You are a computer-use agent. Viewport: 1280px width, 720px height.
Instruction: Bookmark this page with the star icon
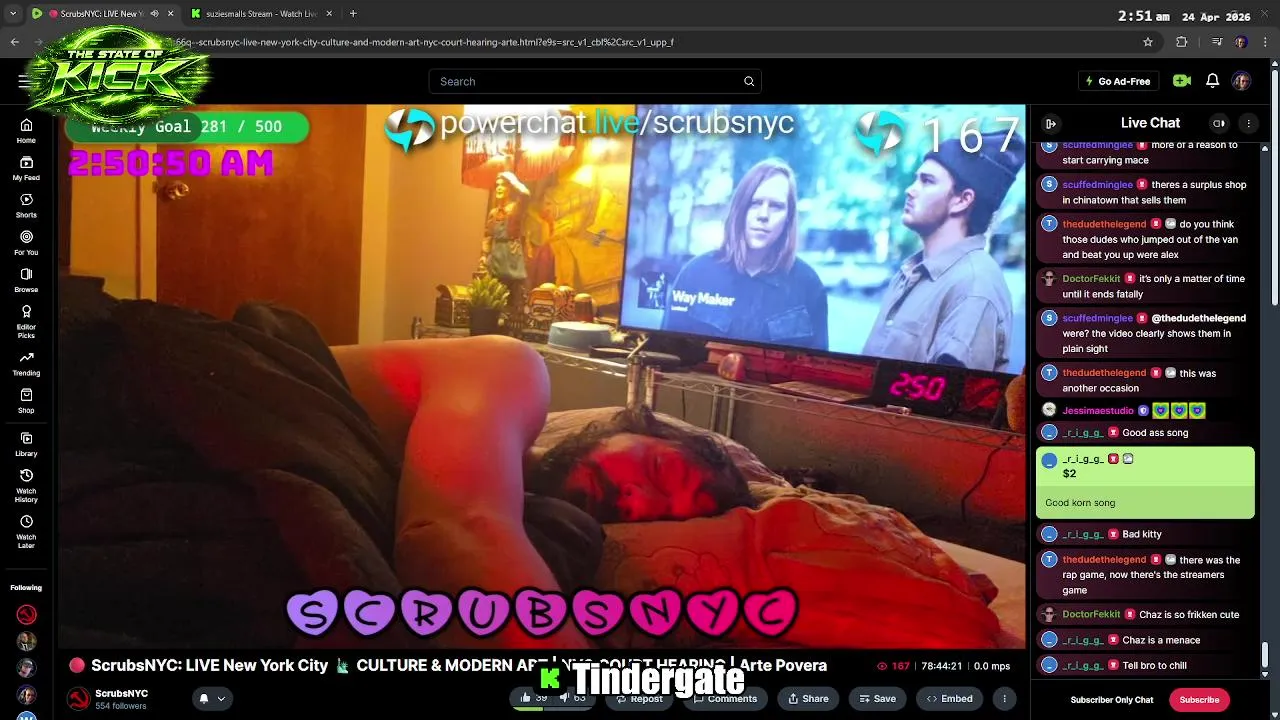(x=1148, y=42)
